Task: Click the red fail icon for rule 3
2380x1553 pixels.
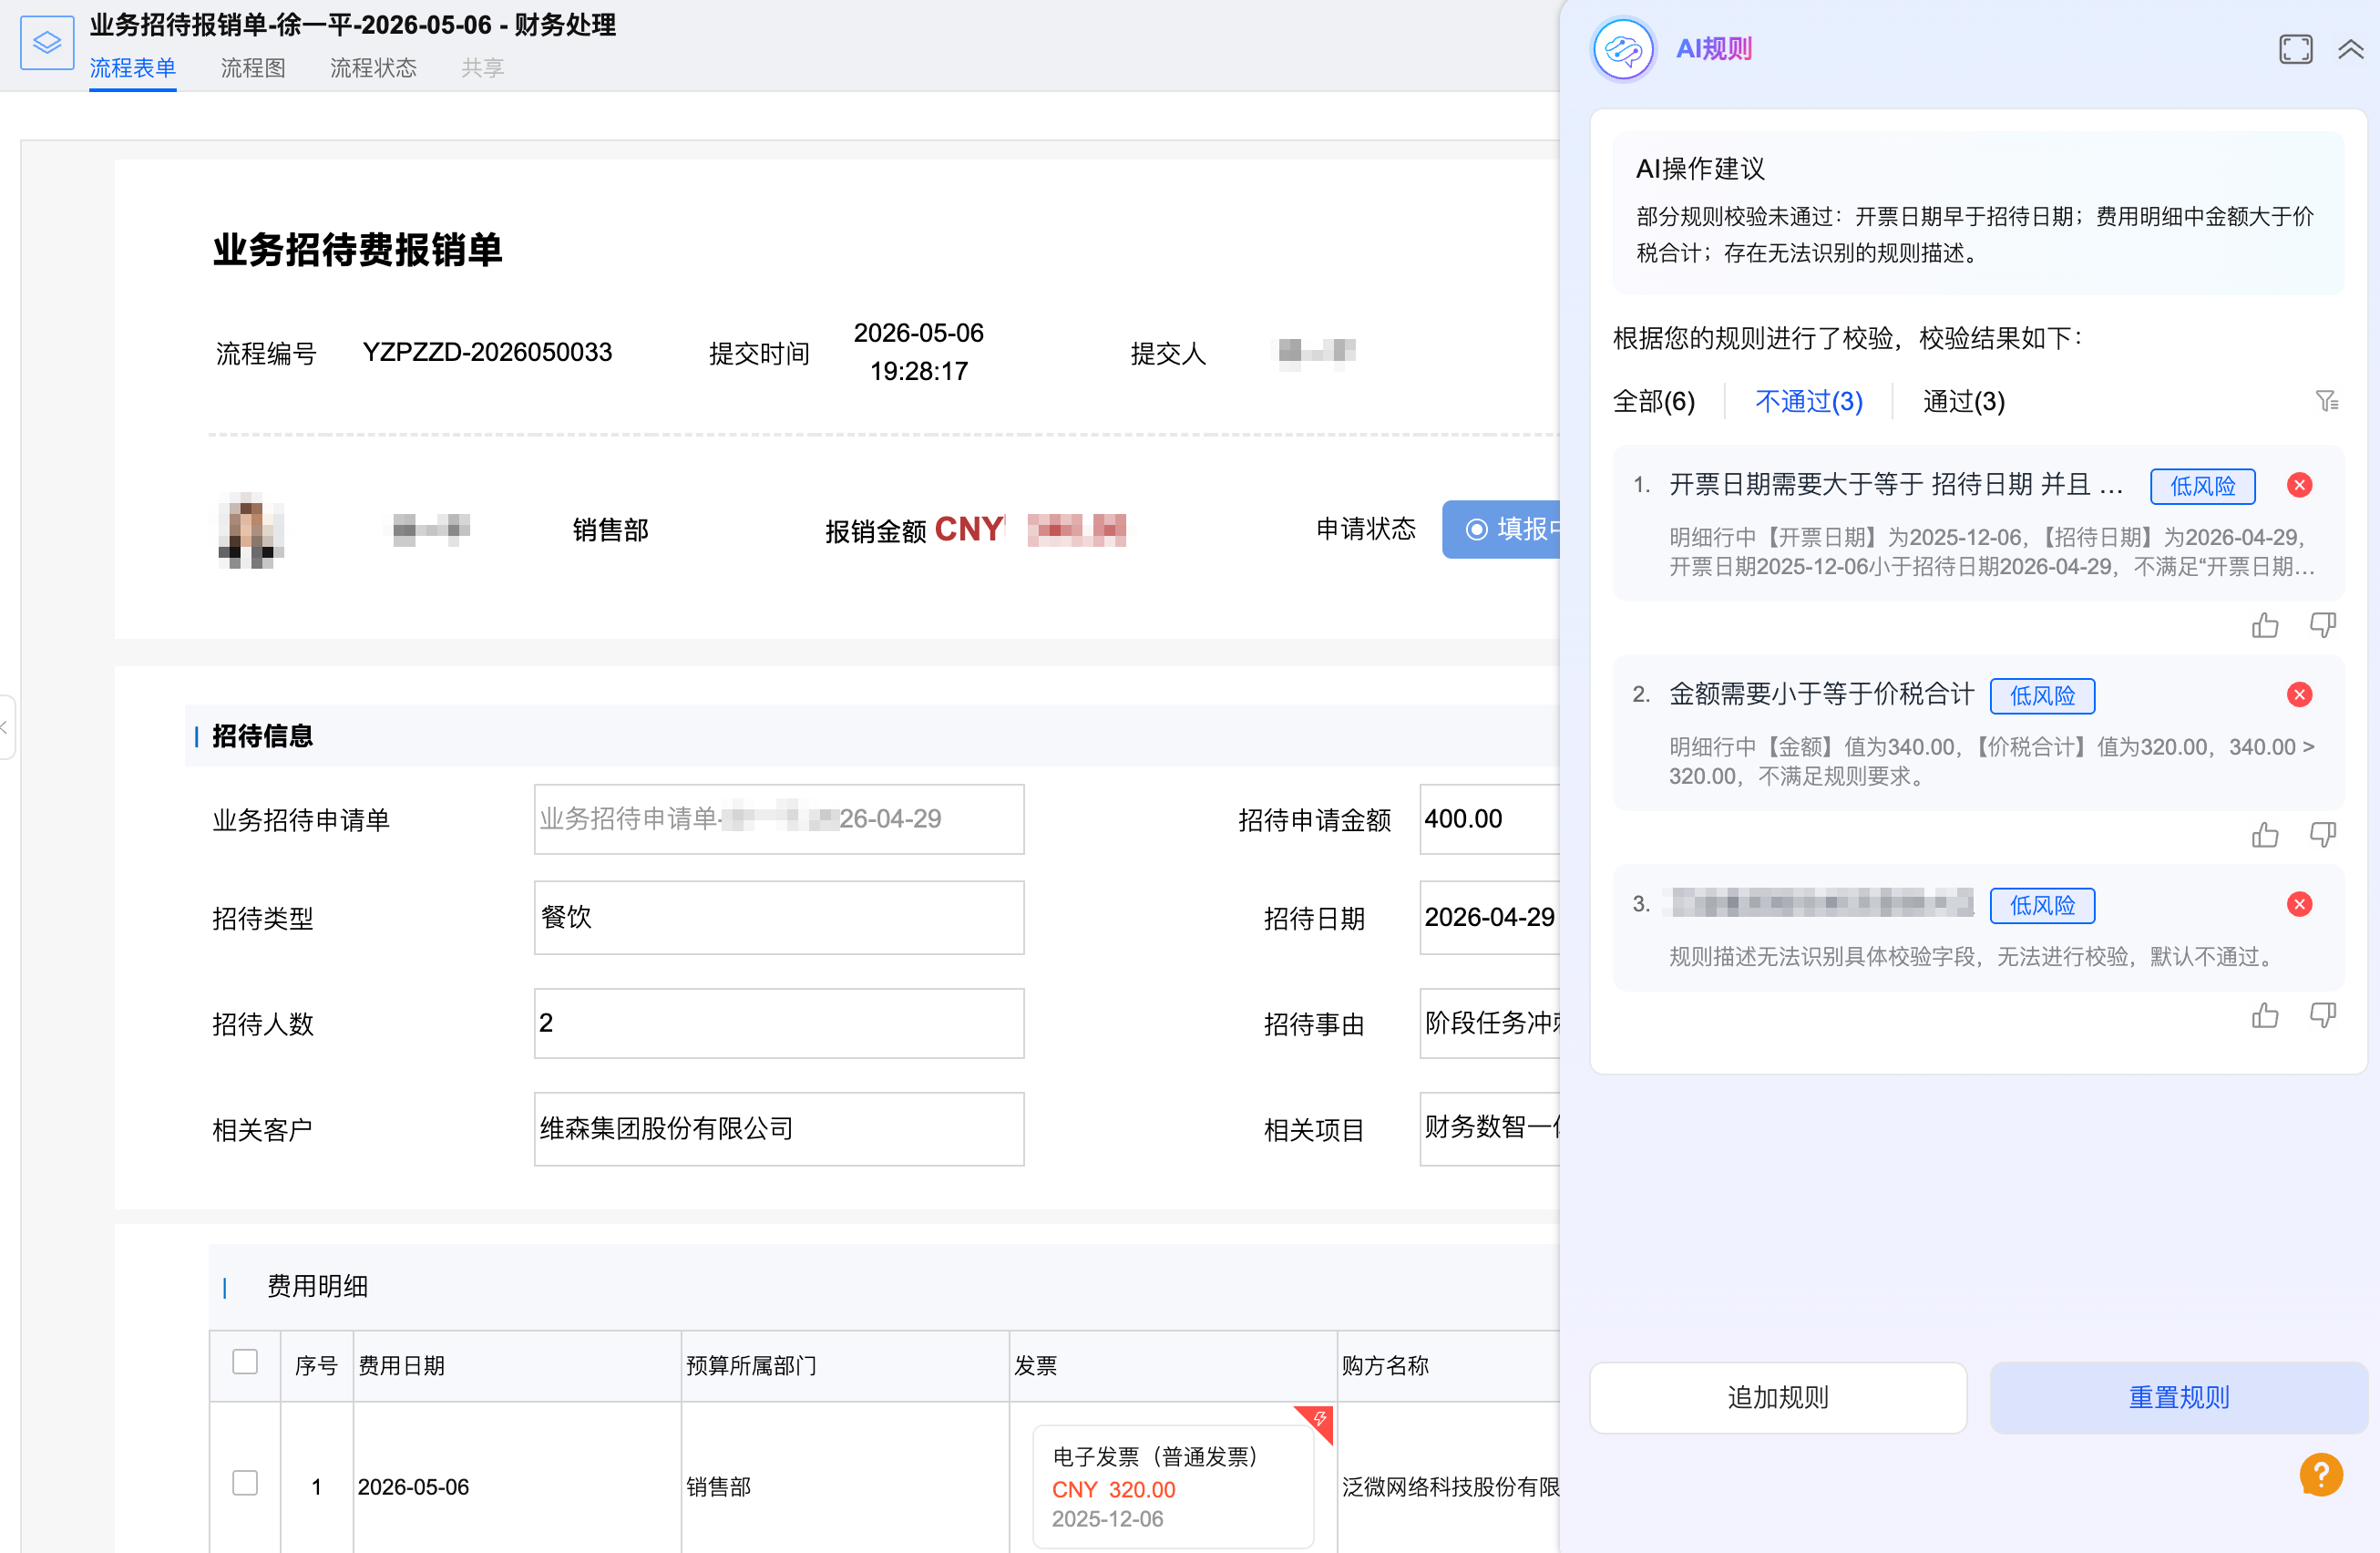Action: (2299, 904)
